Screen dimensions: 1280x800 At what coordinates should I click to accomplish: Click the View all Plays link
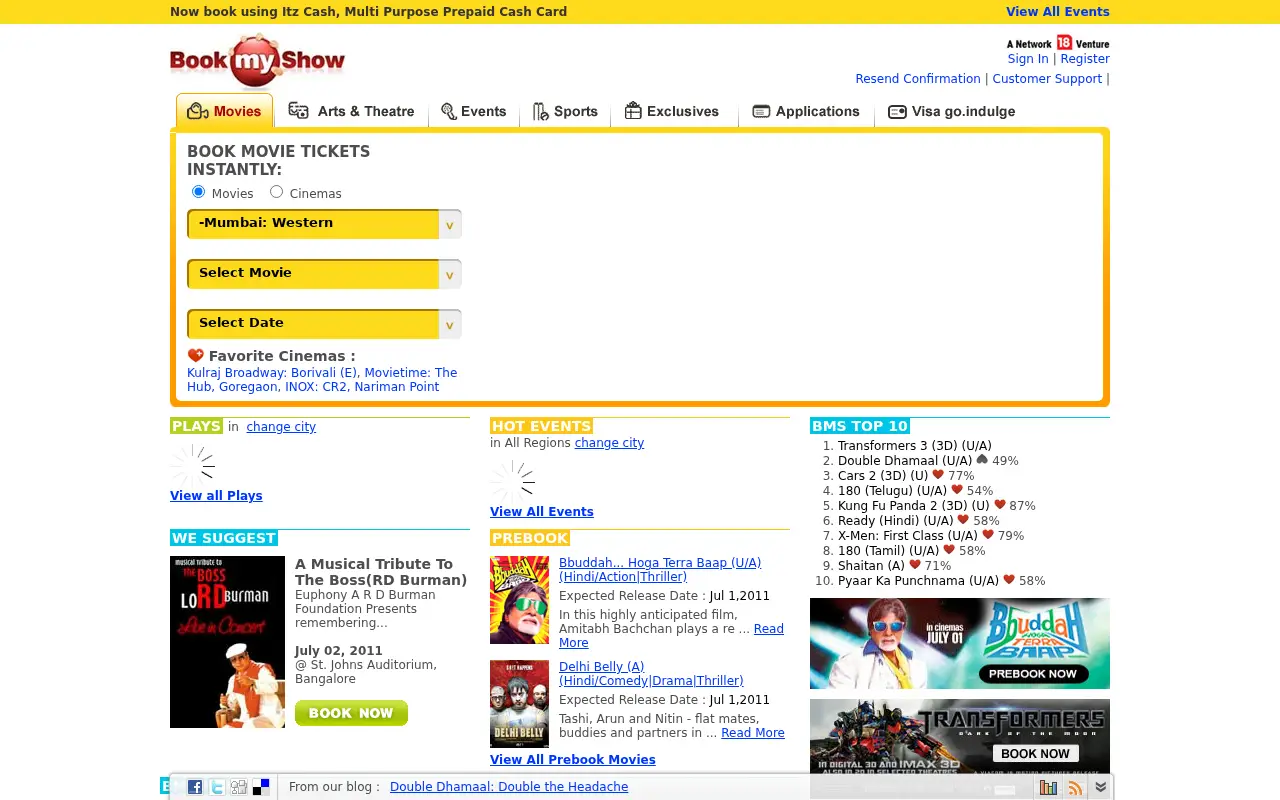tap(216, 496)
